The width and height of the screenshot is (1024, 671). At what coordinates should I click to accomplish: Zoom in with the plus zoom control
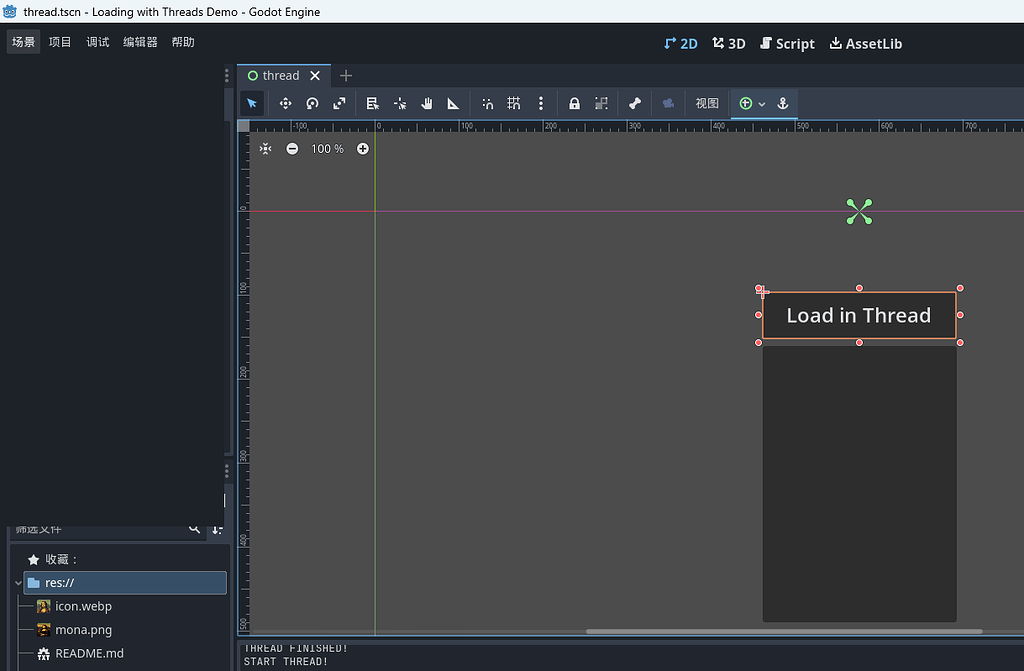[362, 148]
